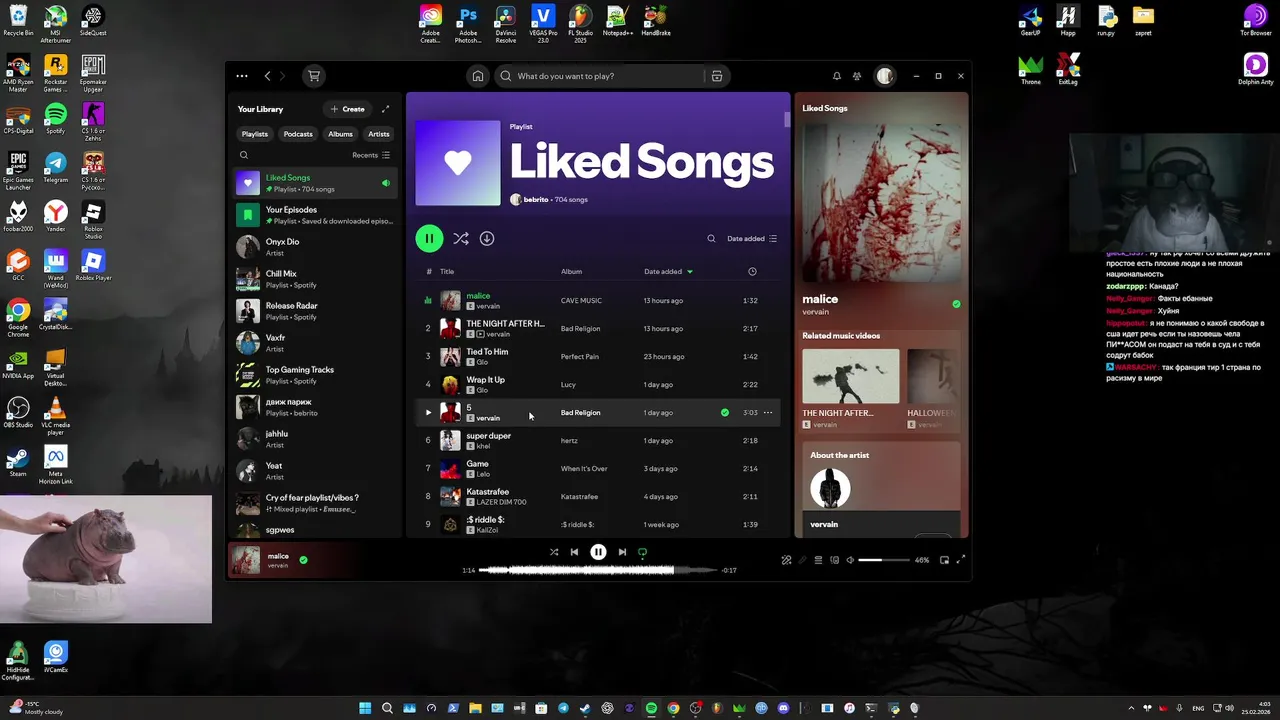Open the Date added view dropdown

(752, 239)
